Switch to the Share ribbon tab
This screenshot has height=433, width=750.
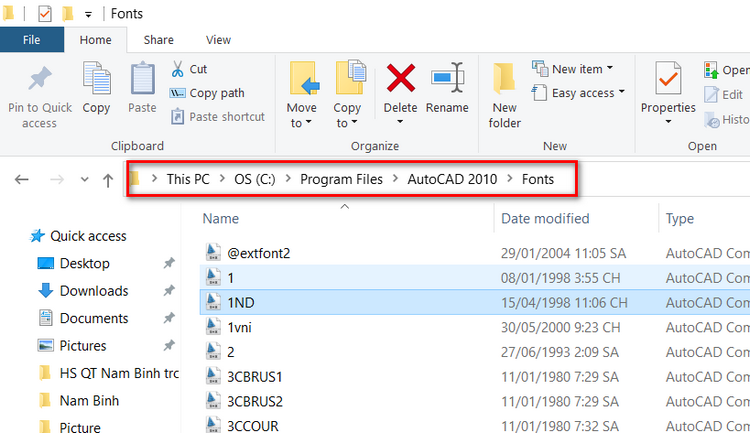(158, 40)
